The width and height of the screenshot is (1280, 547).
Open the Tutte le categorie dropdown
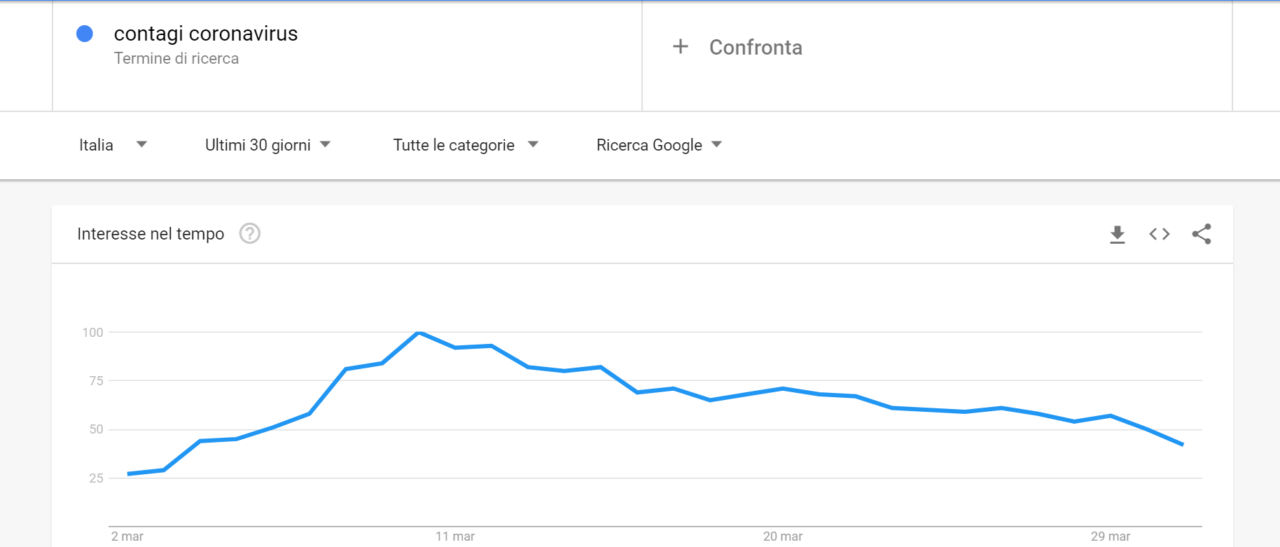[466, 145]
